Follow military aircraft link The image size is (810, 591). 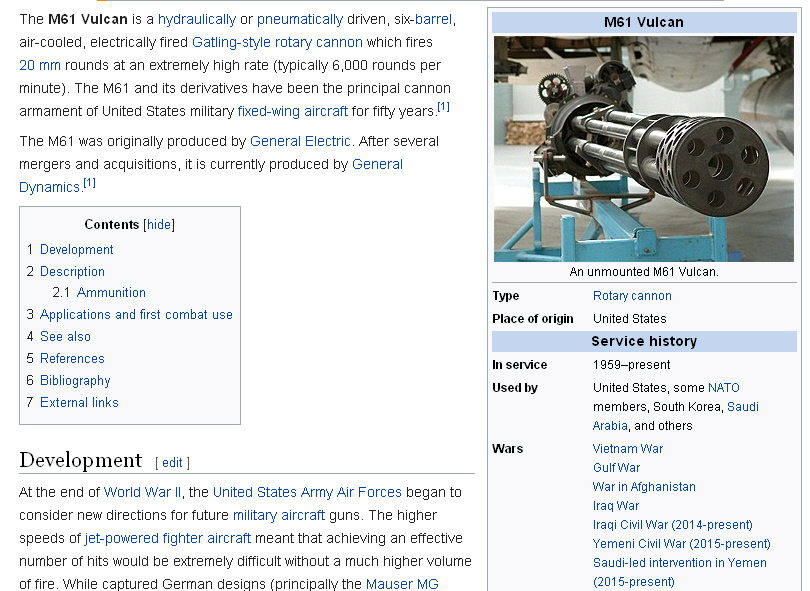click(x=279, y=515)
